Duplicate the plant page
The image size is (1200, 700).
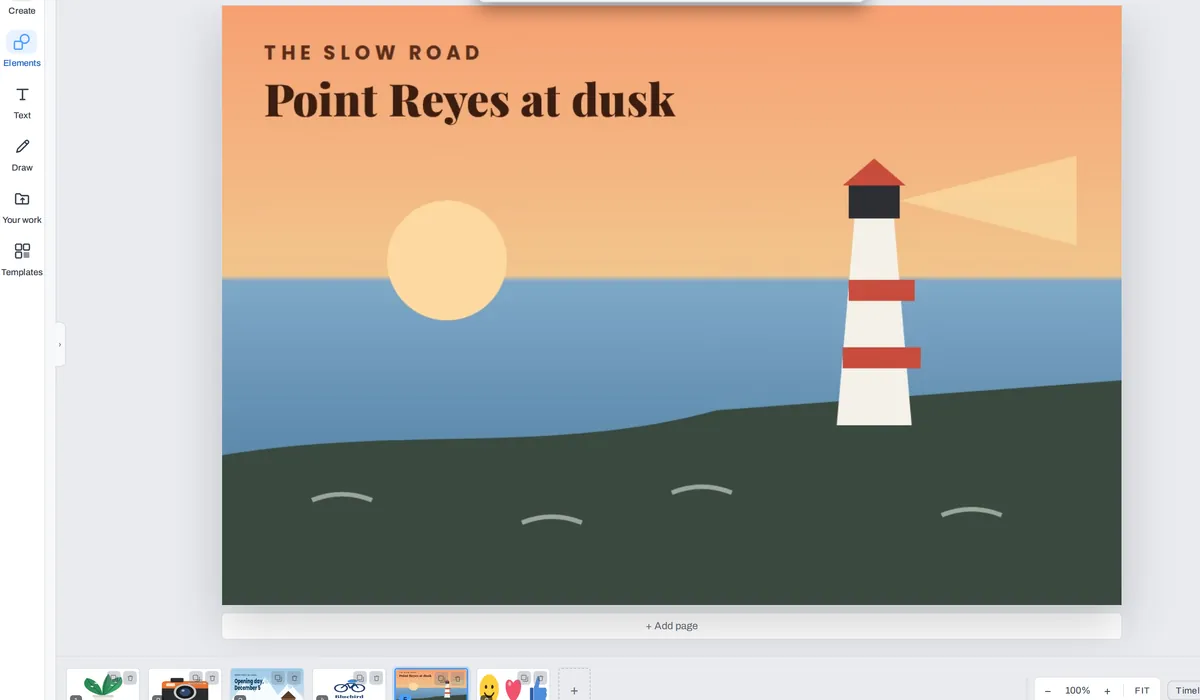[114, 678]
